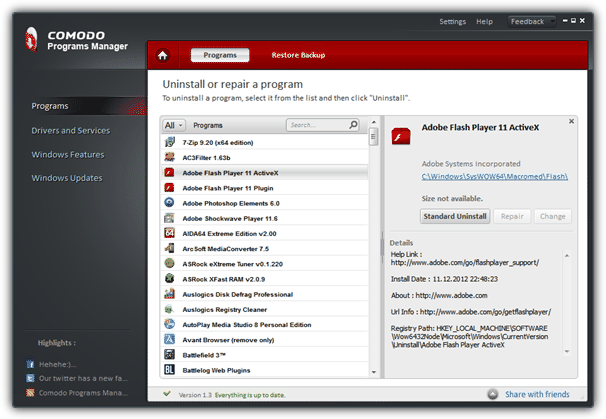Image resolution: width=606 pixels, height=419 pixels.
Task: Open Windows Features section
Action: click(x=68, y=155)
